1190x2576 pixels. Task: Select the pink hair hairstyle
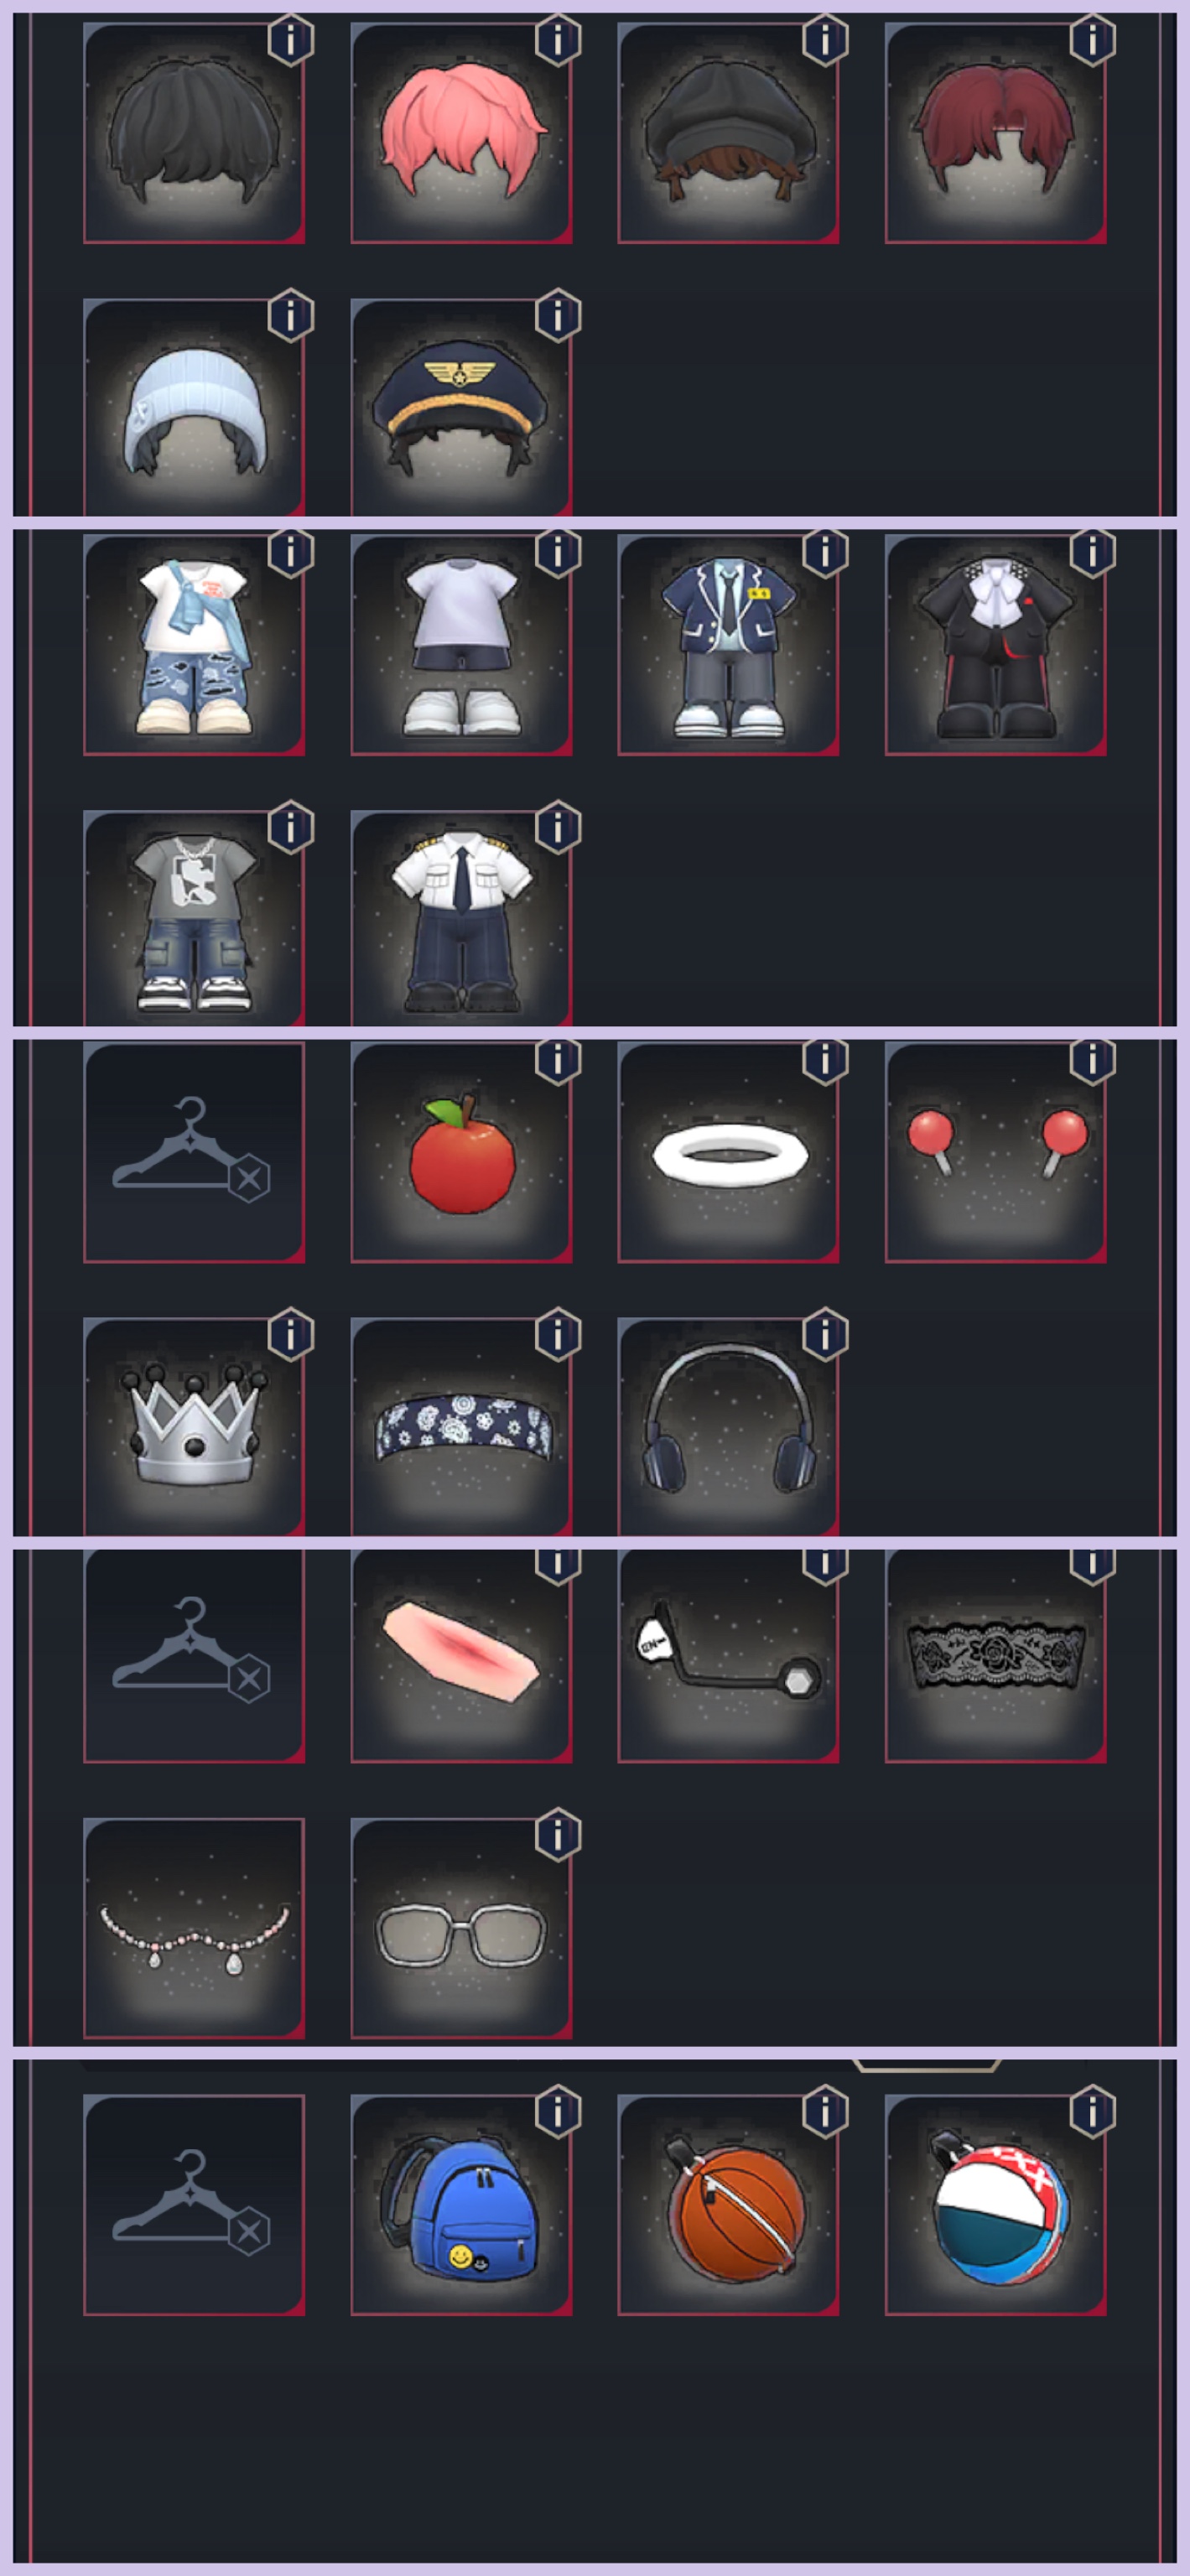point(461,133)
